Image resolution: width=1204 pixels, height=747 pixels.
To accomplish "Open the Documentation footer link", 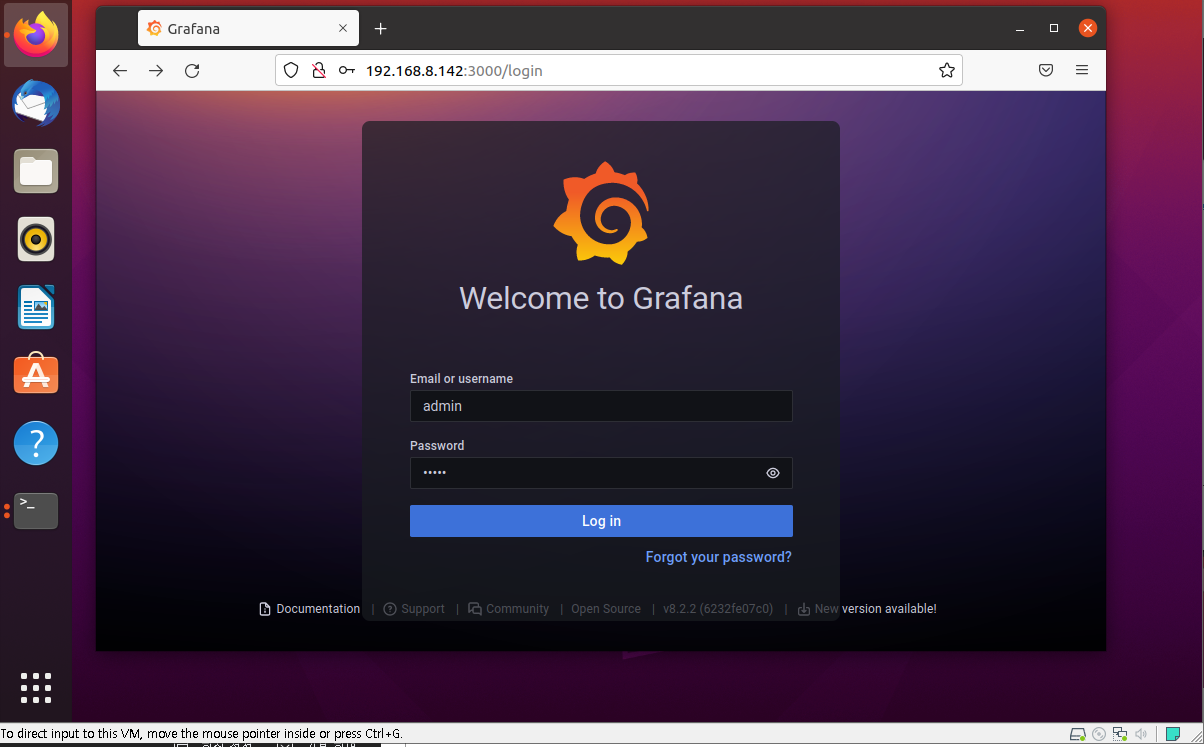I will coord(309,609).
